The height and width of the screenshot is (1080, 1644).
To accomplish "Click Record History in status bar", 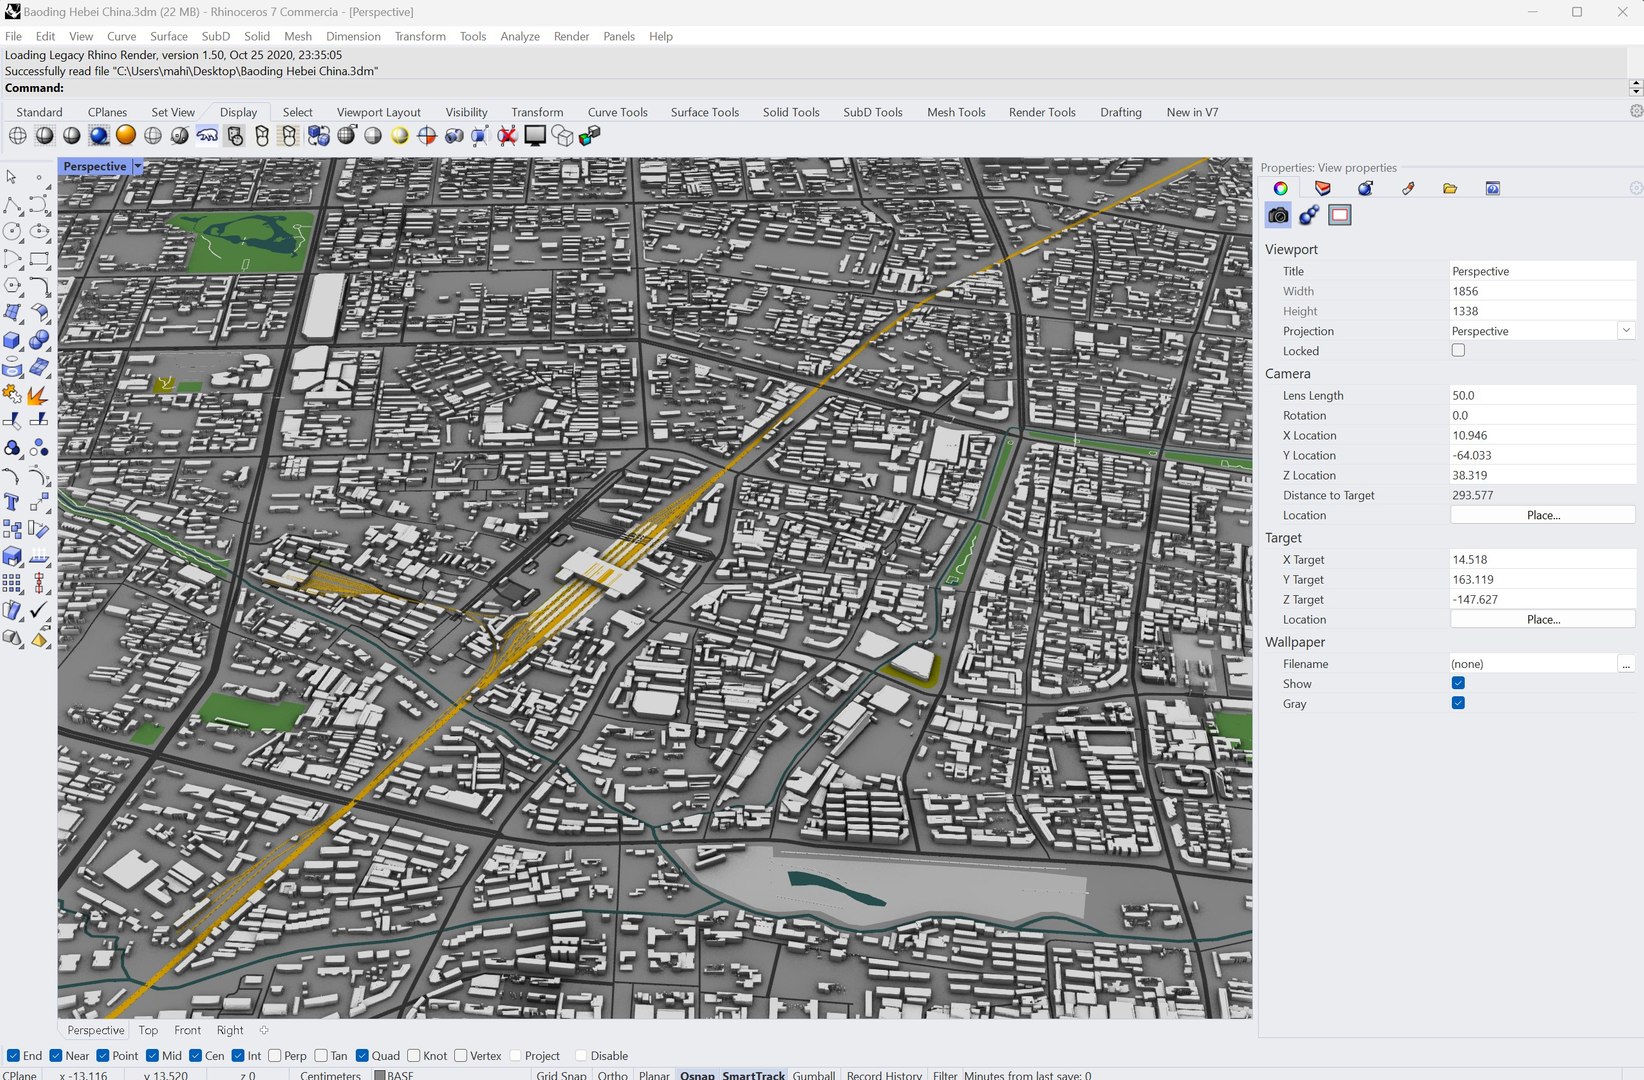I will point(884,1075).
